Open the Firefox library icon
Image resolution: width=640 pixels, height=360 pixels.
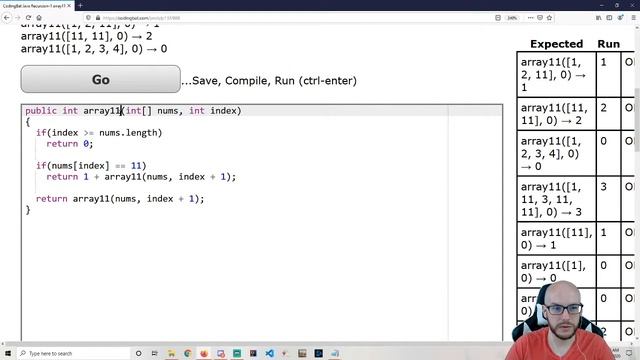click(x=598, y=18)
